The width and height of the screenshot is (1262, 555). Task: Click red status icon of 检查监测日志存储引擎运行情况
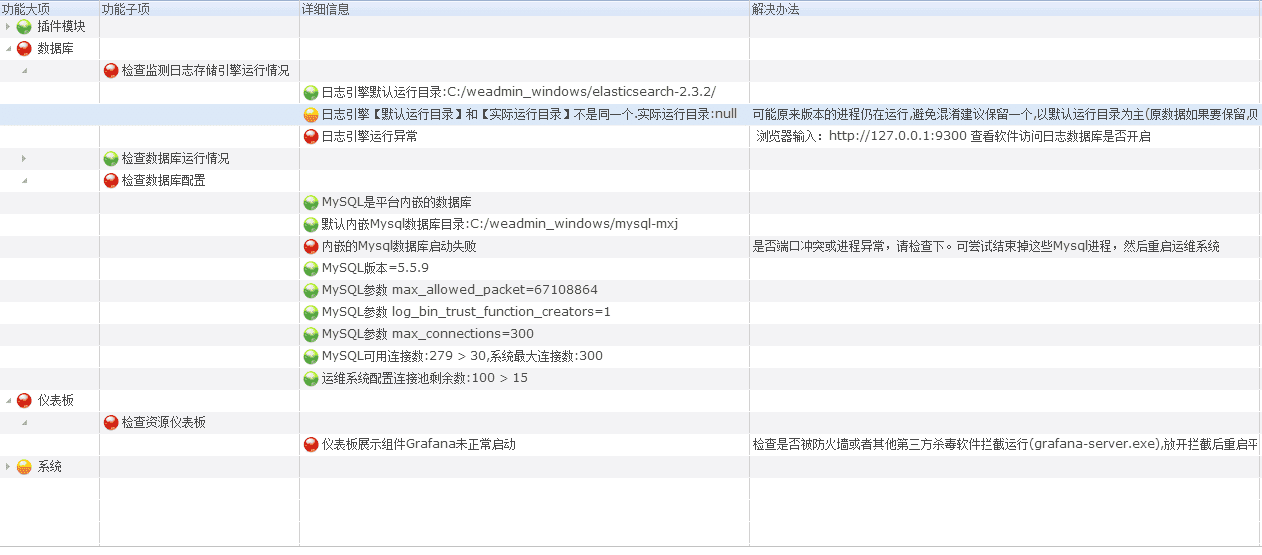[x=111, y=71]
